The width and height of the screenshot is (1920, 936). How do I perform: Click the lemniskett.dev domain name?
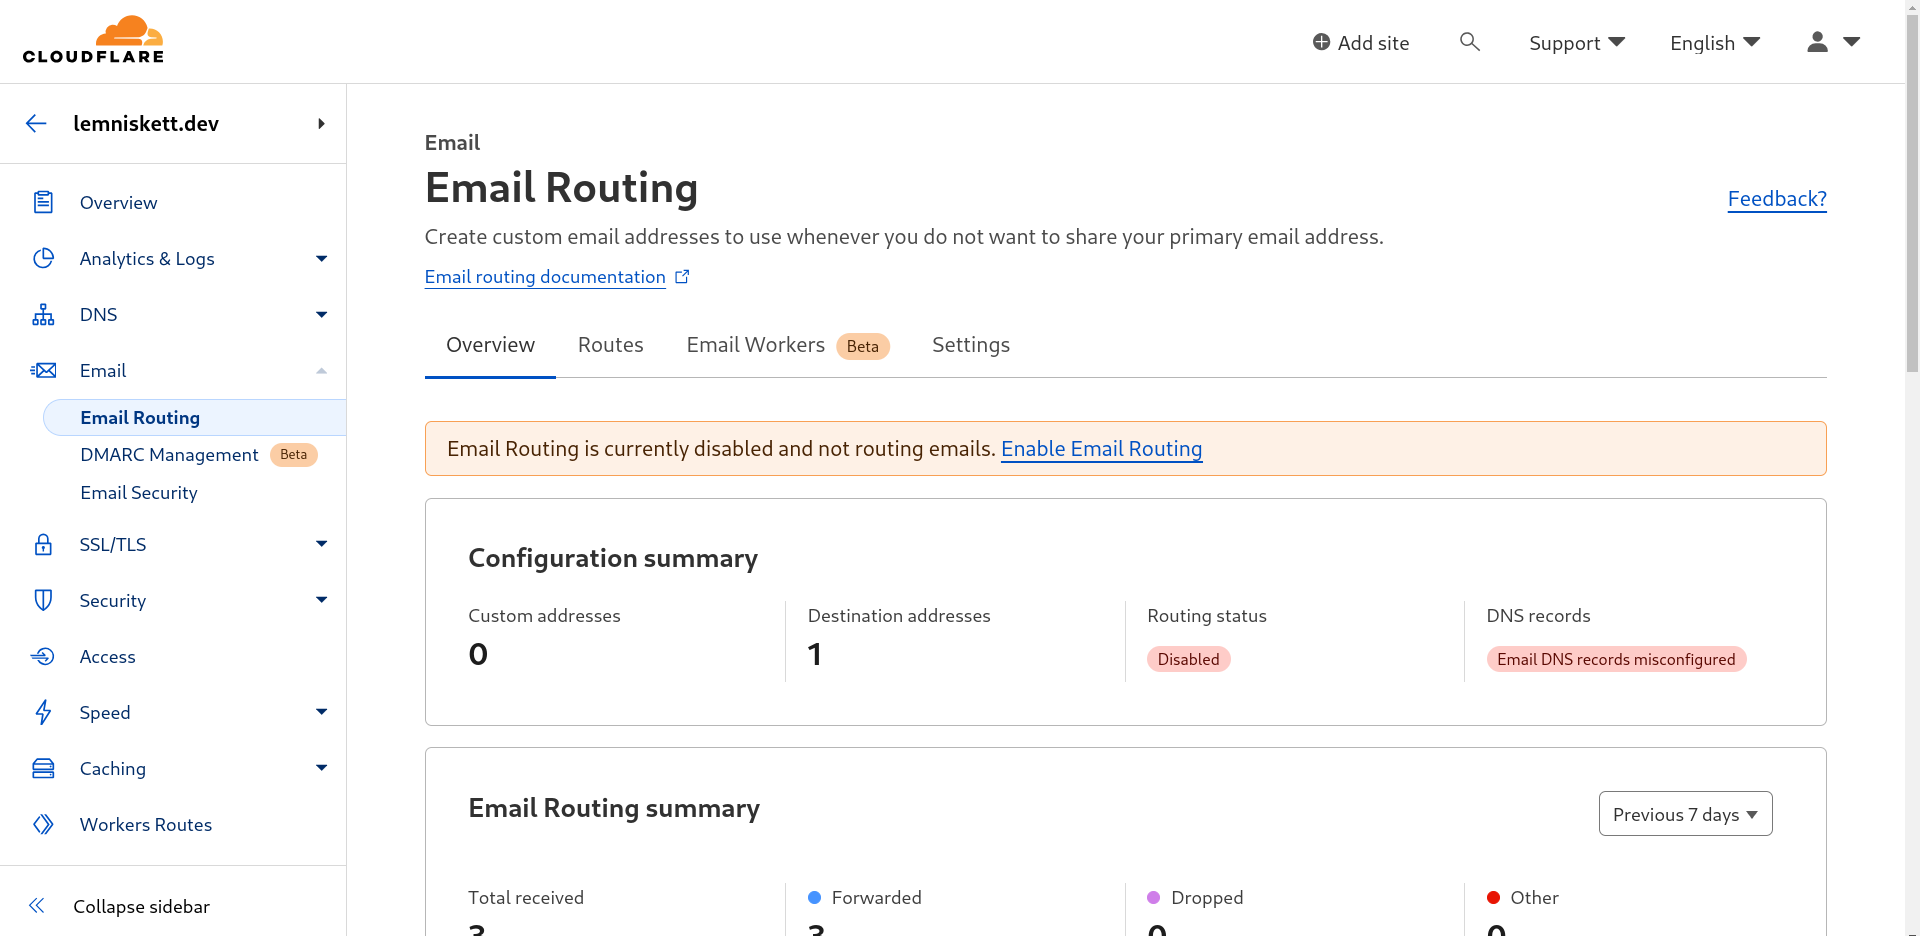click(146, 124)
